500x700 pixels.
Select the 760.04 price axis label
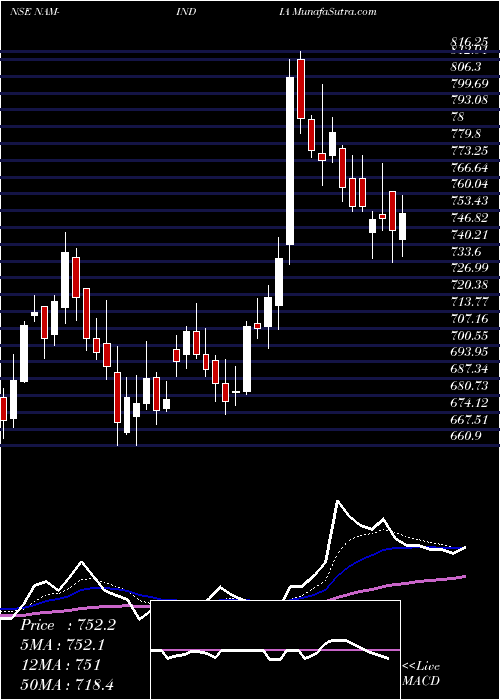tap(470, 184)
